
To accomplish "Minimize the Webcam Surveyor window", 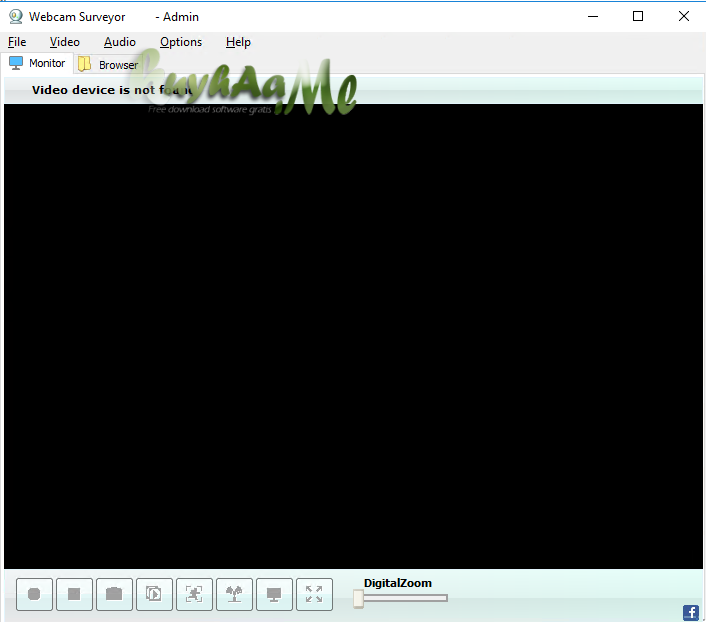I will 593,16.
